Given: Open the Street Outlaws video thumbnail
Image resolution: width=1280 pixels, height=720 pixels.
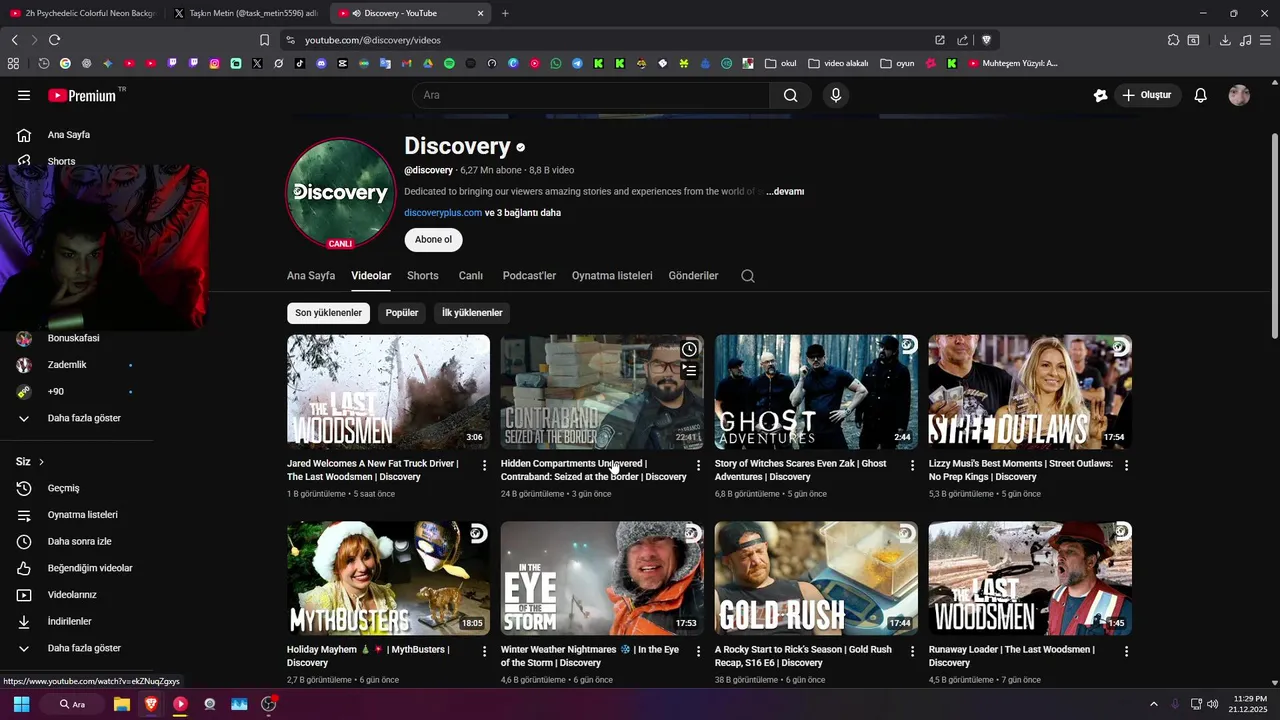Looking at the screenshot, I should coord(1030,392).
